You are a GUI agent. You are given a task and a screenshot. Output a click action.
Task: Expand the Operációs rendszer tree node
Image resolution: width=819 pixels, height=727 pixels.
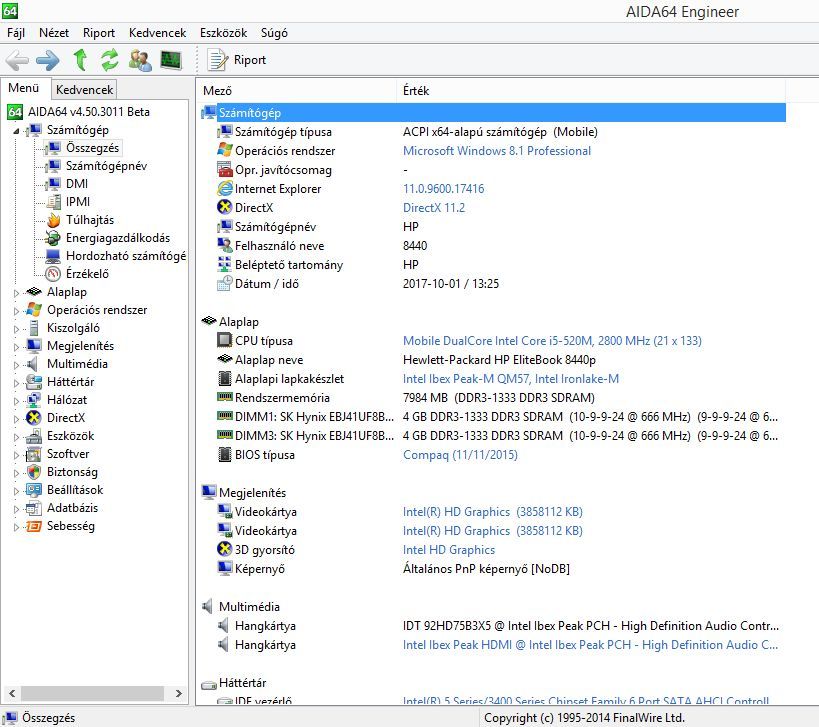[x=16, y=311]
